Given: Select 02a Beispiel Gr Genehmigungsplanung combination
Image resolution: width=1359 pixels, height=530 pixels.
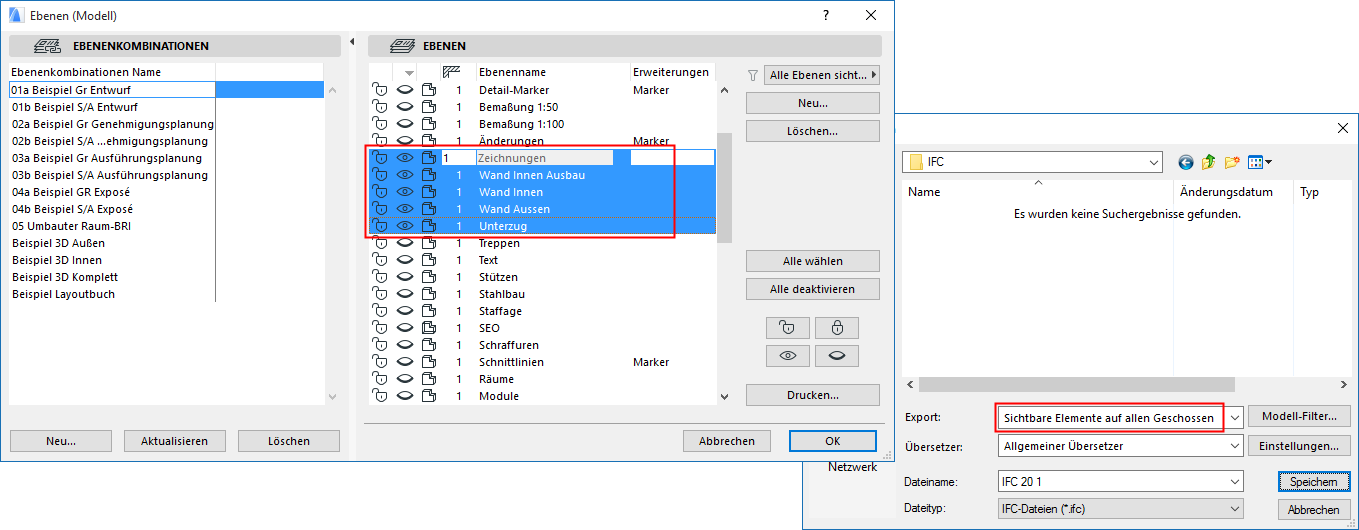Looking at the screenshot, I should (x=112, y=124).
